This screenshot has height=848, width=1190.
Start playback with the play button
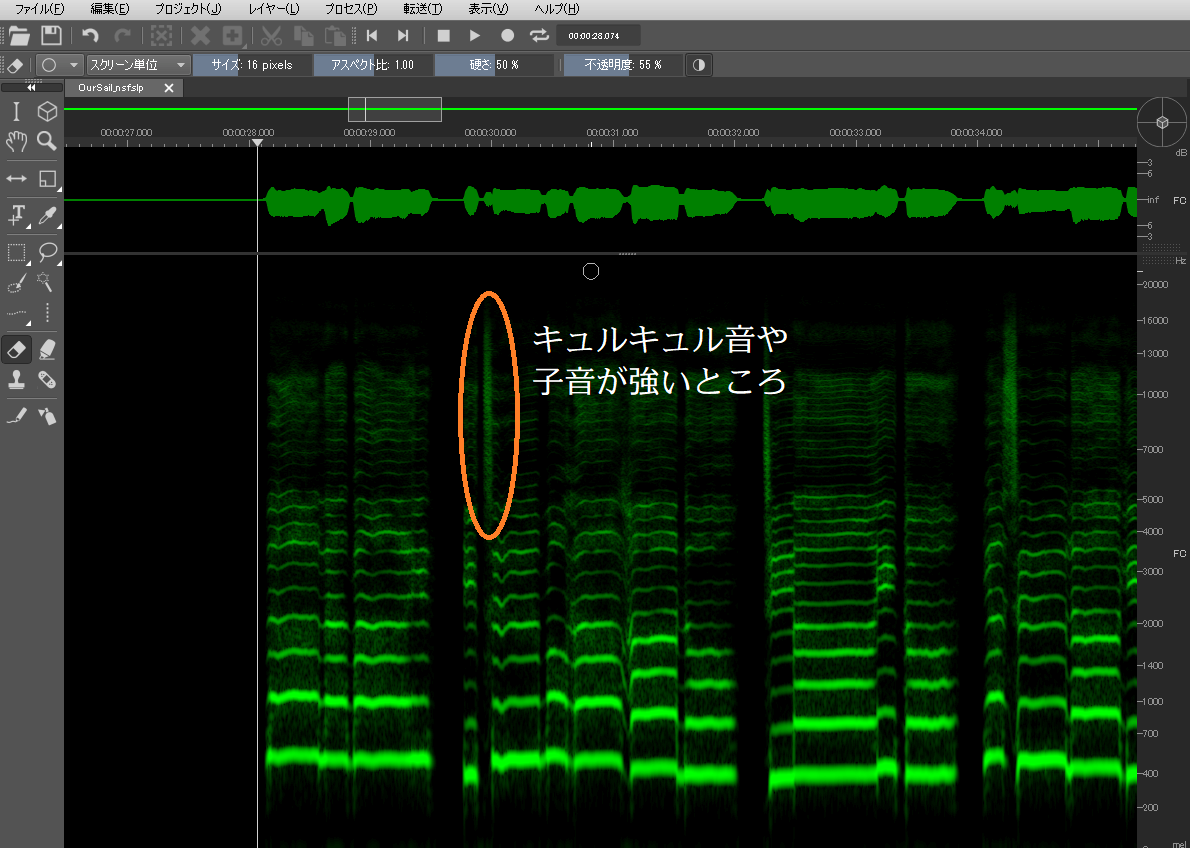pos(475,36)
